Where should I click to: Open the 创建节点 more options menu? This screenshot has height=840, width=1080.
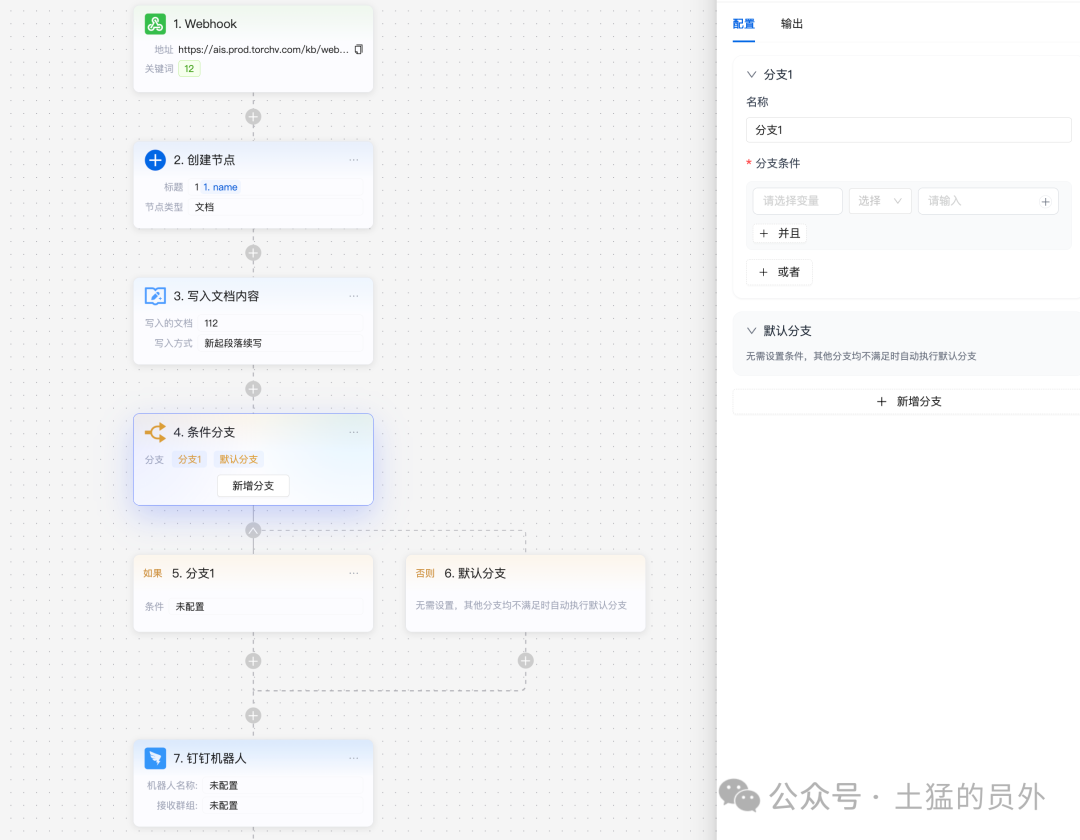pyautogui.click(x=353, y=160)
